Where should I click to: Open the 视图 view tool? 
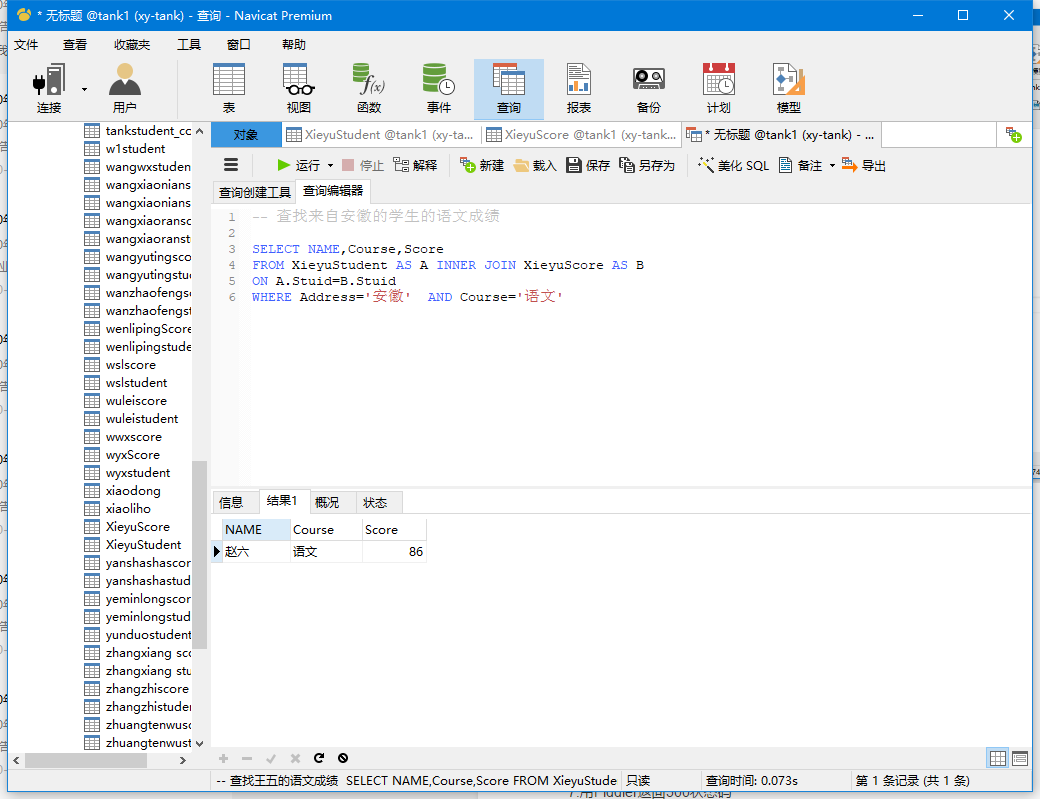298,88
